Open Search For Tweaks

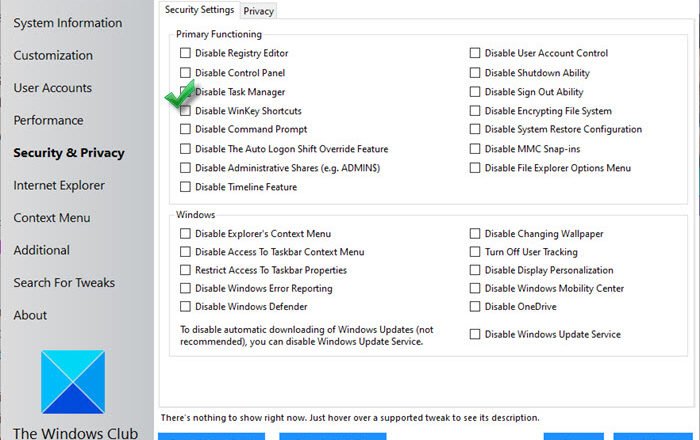pos(64,283)
